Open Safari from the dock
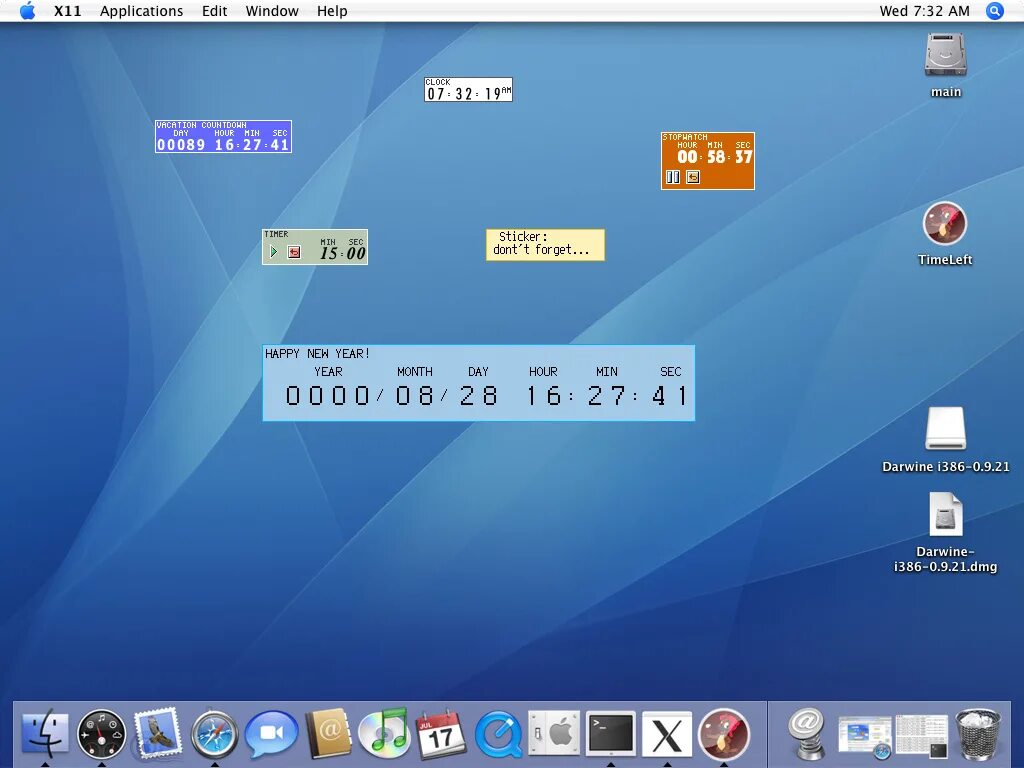This screenshot has height=768, width=1024. point(215,733)
